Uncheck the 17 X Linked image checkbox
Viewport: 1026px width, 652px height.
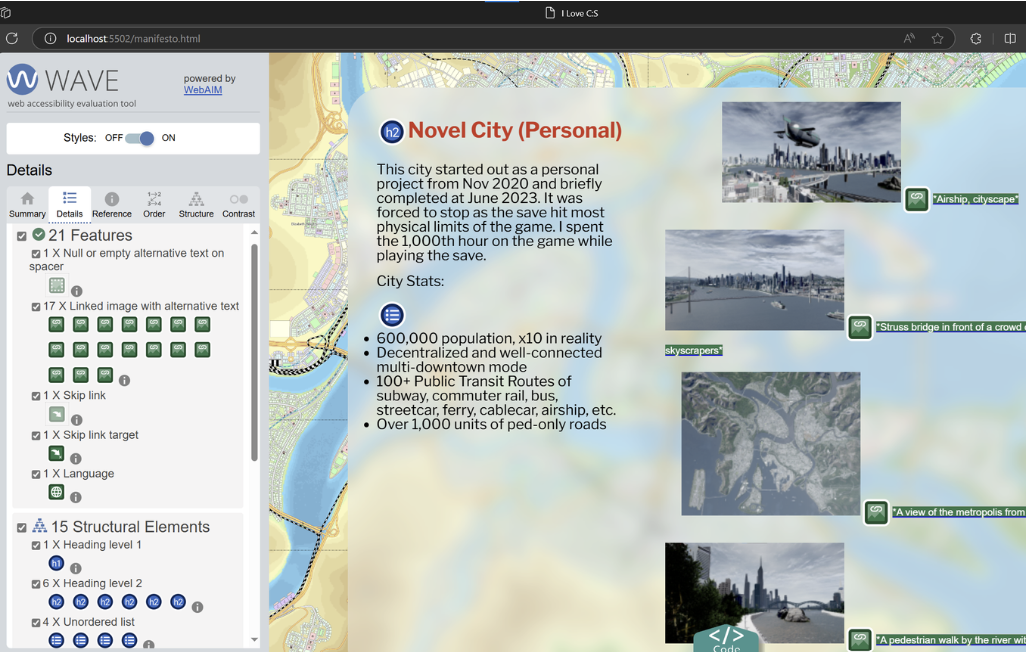click(x=37, y=307)
